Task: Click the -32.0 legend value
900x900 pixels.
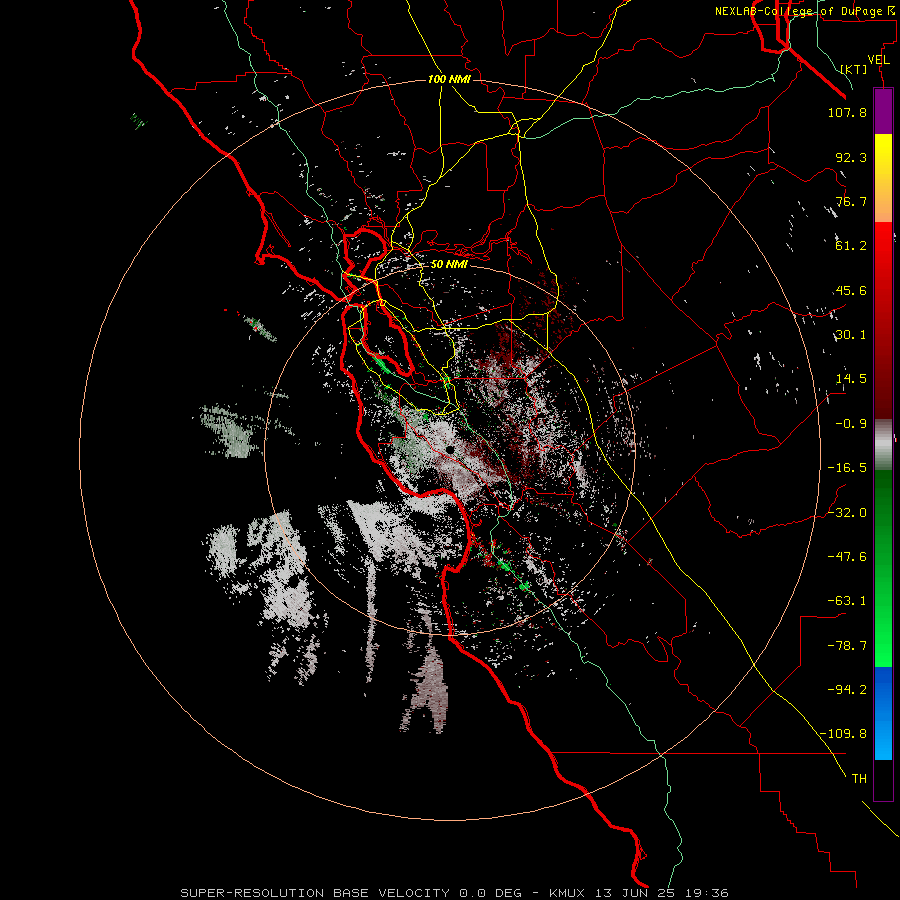Action: click(x=847, y=513)
